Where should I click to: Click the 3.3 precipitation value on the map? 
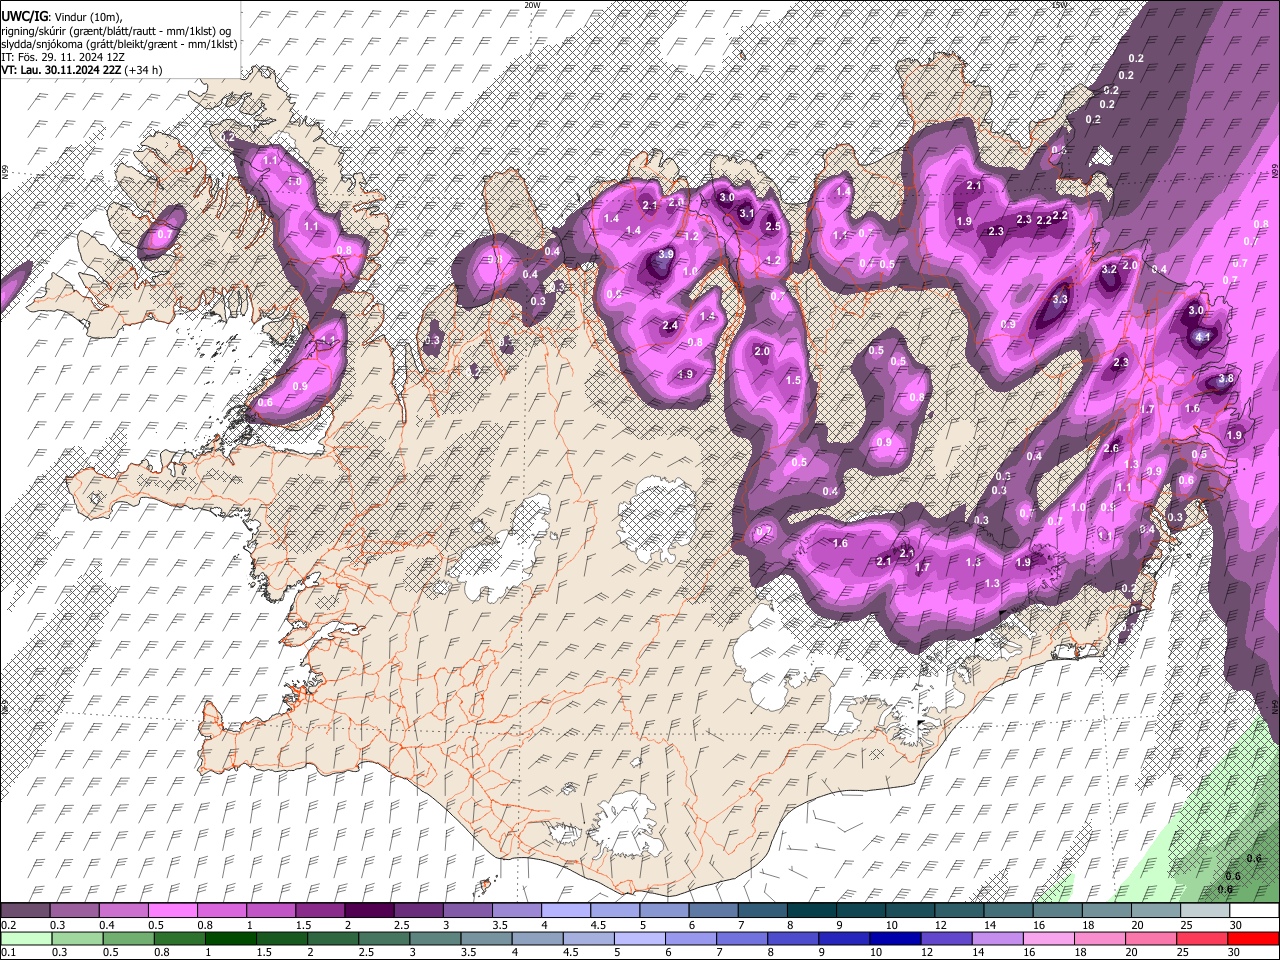click(1060, 299)
